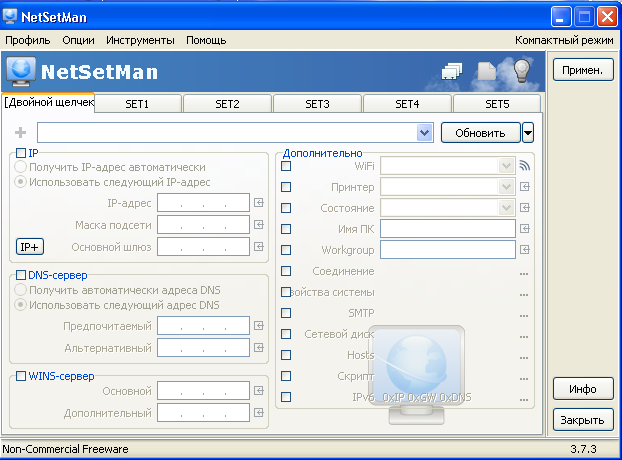Click the light bulb icon in header
622x460 pixels.
[522, 71]
